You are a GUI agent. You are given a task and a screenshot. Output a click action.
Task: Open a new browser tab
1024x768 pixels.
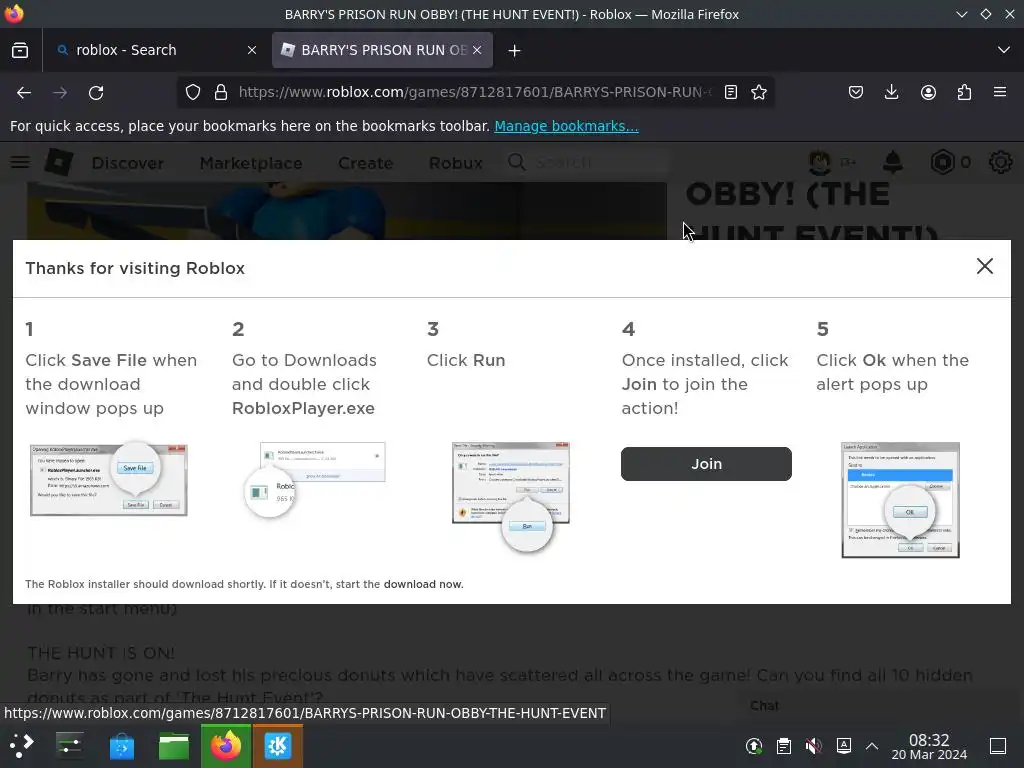click(x=515, y=50)
